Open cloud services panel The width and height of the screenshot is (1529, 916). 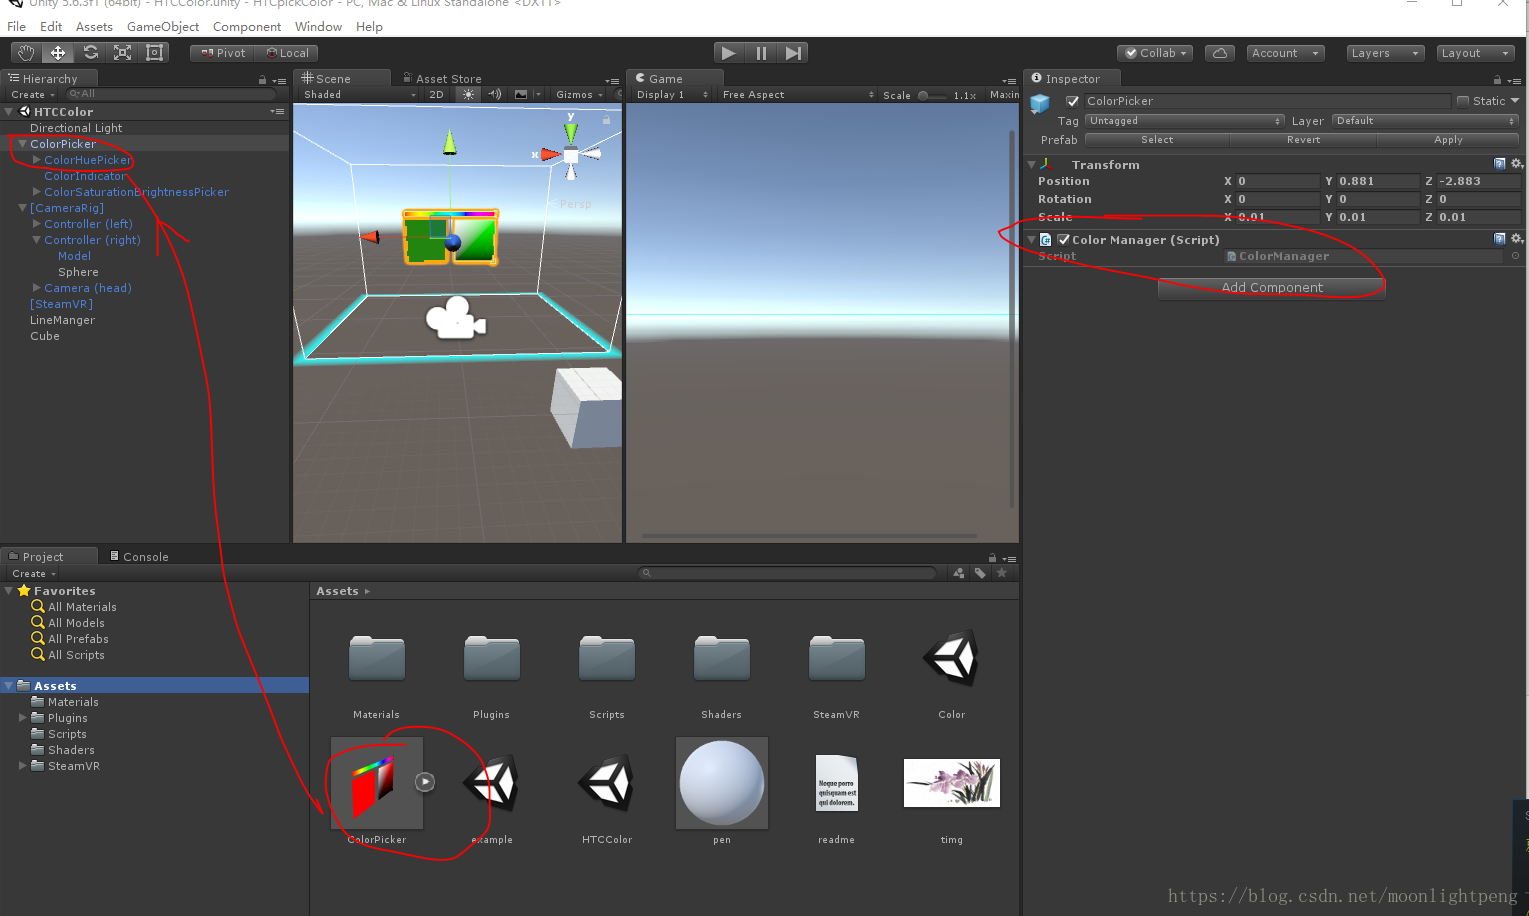pyautogui.click(x=1220, y=53)
